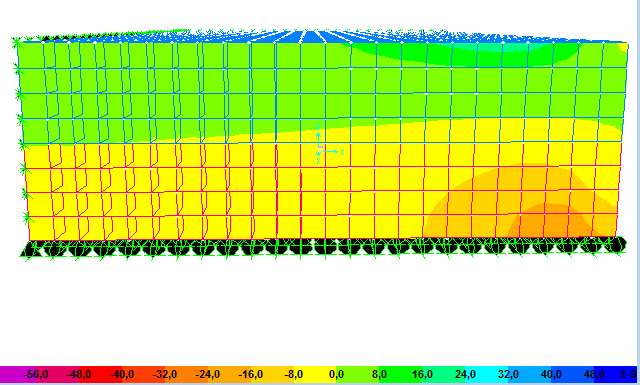Image resolution: width=640 pixels, height=385 pixels.
Task: Click the vertical pane border at right edge
Action: pyautogui.click(x=638, y=184)
